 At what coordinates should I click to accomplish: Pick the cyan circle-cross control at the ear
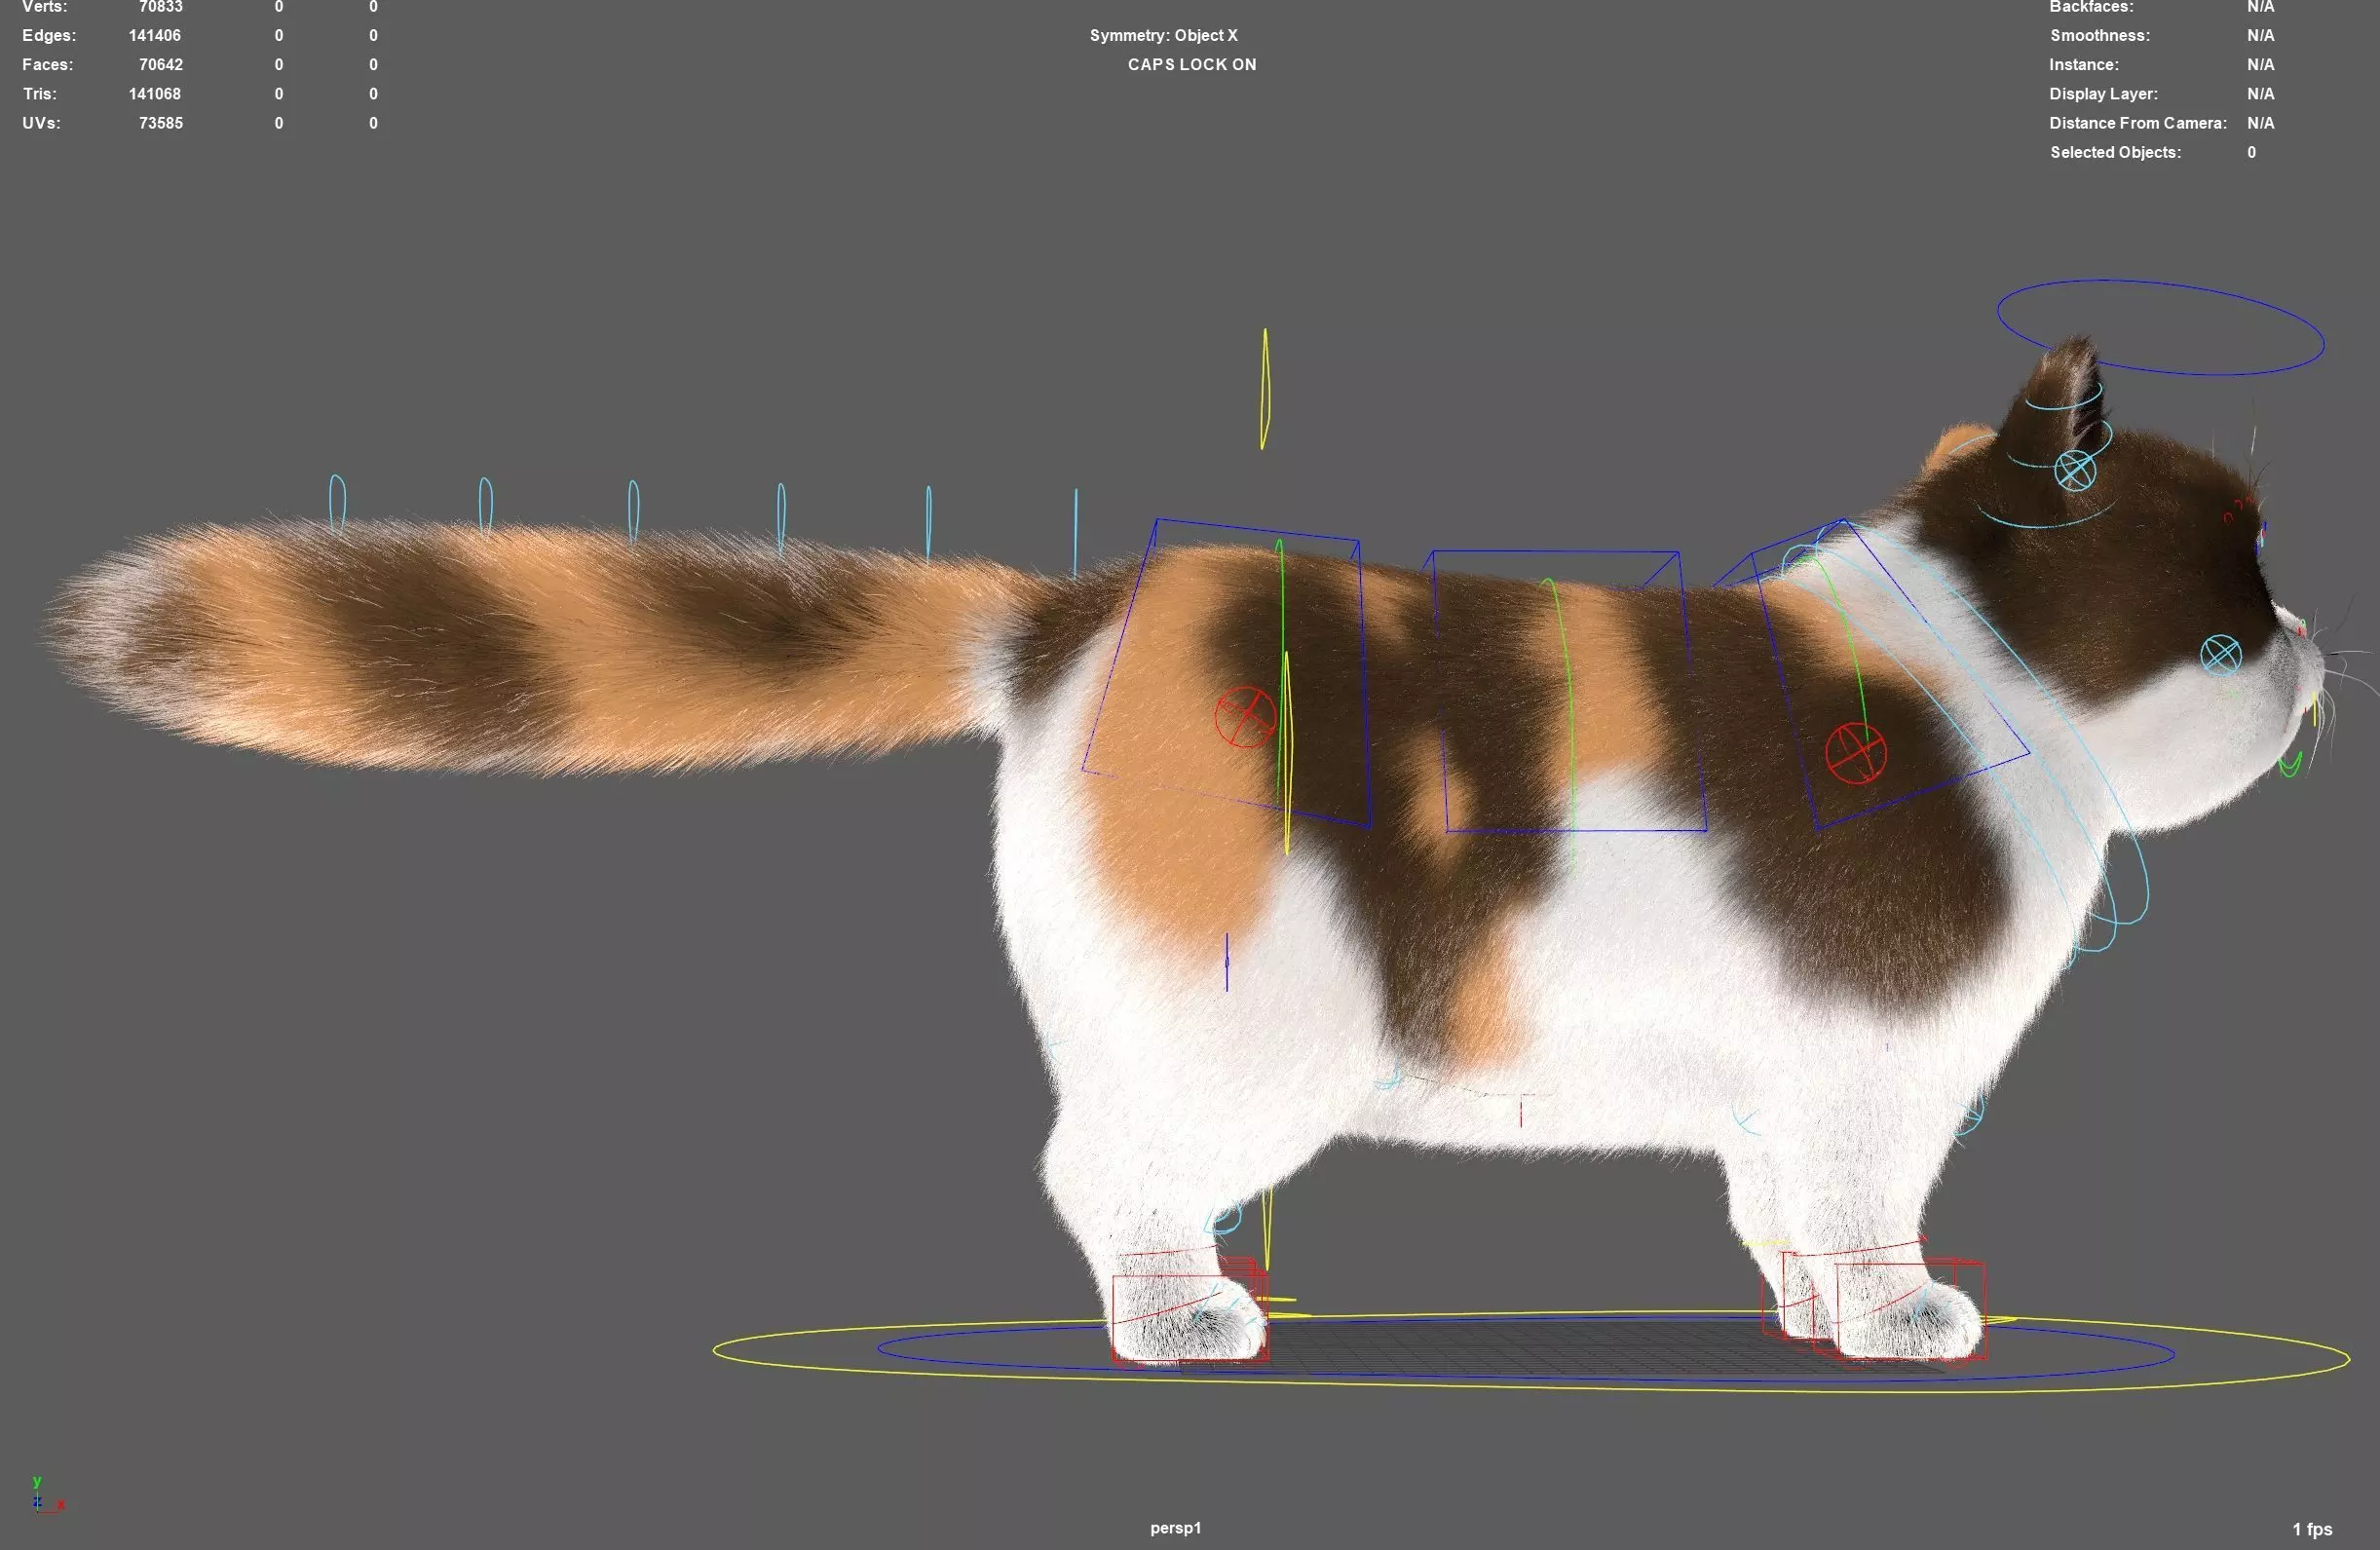click(2075, 470)
